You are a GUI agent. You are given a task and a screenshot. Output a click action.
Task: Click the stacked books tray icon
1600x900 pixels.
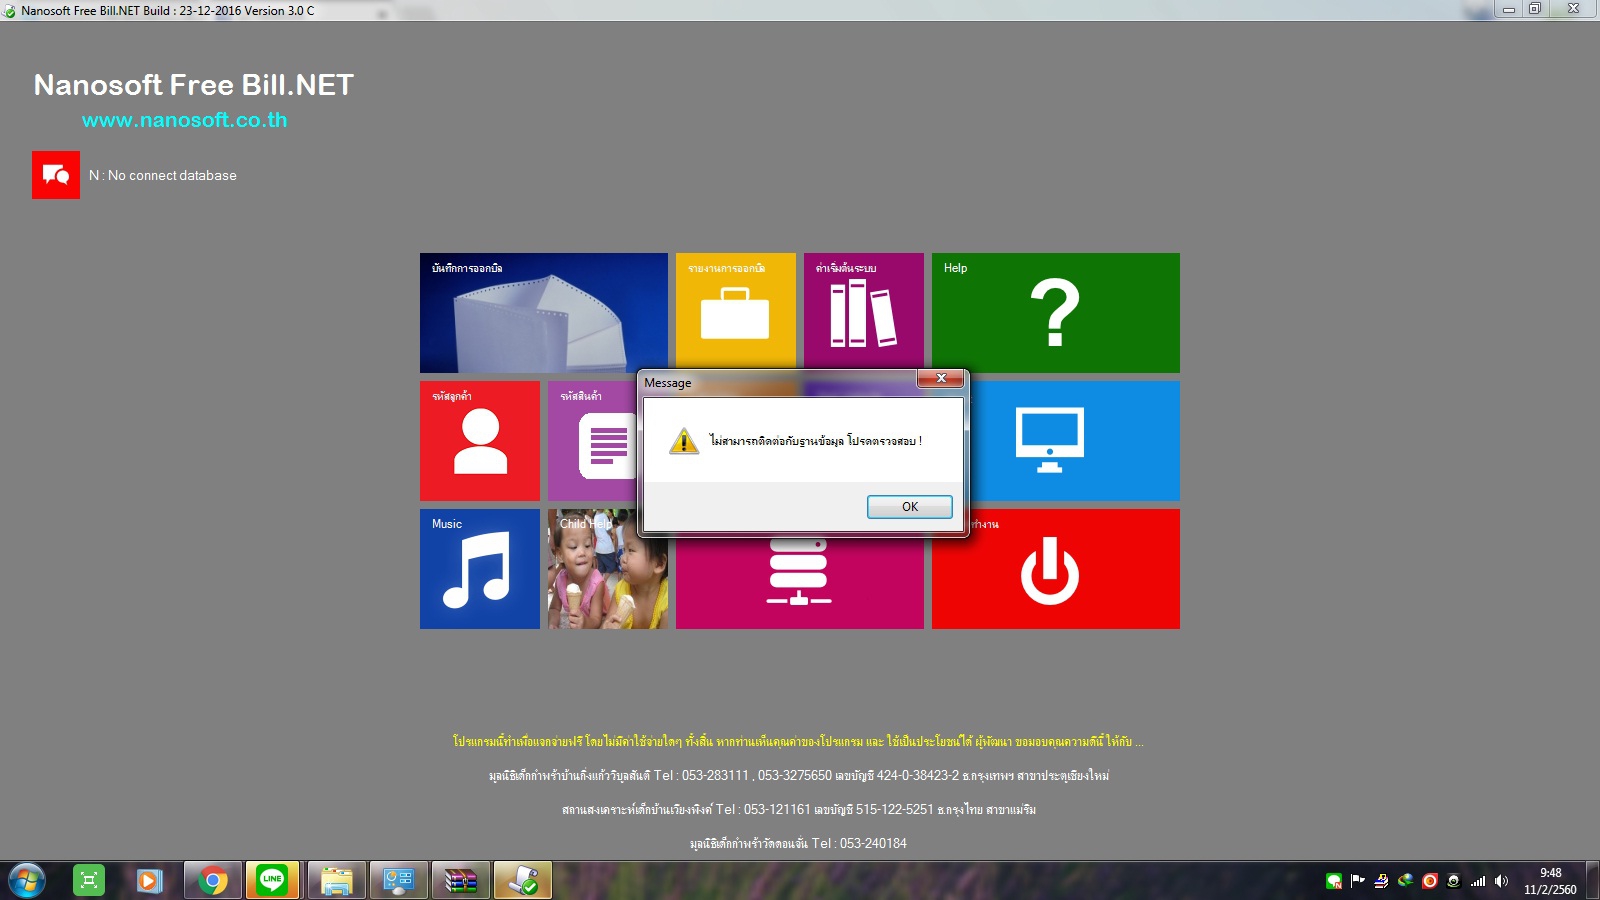tap(1381, 881)
